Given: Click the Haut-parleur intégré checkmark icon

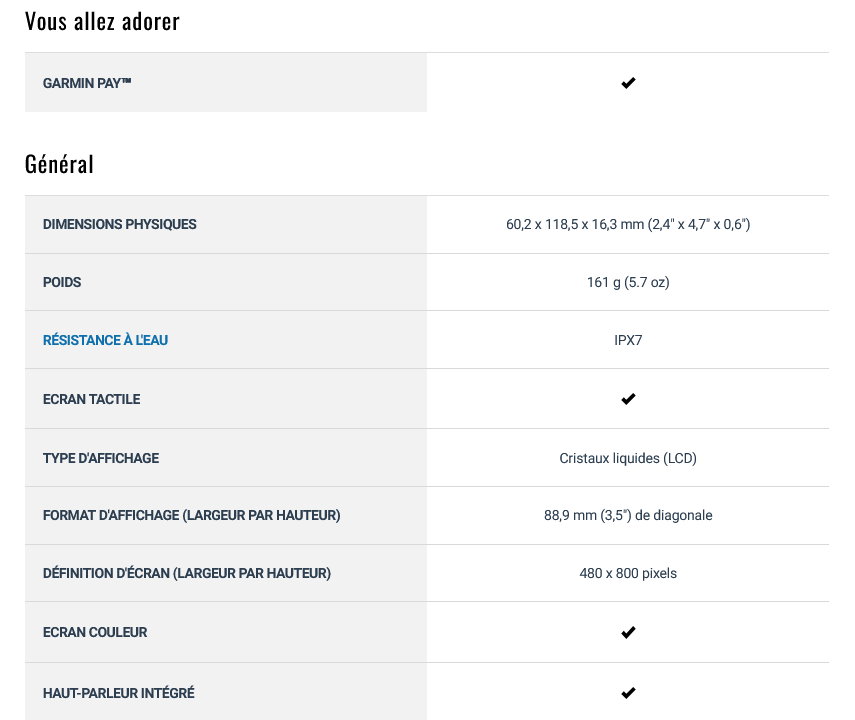Looking at the screenshot, I should (x=628, y=693).
